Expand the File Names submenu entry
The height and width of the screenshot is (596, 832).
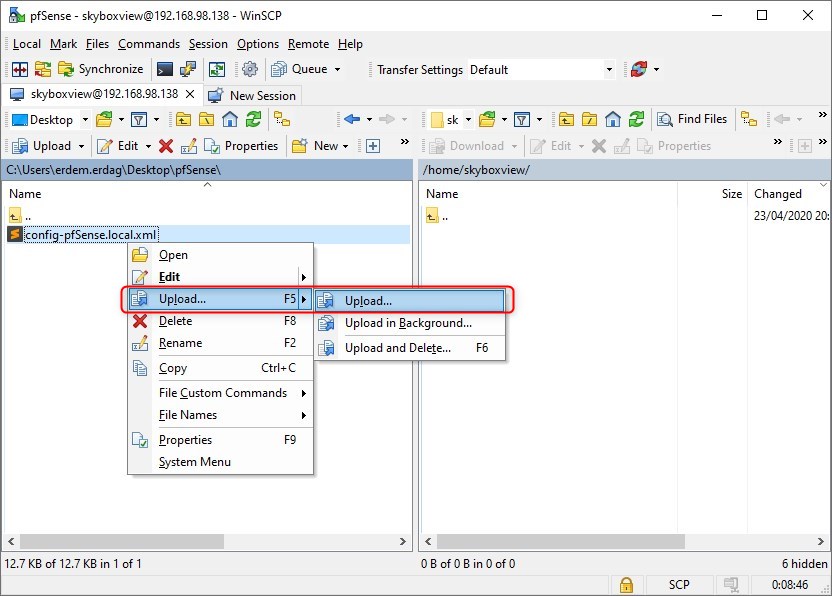(220, 415)
